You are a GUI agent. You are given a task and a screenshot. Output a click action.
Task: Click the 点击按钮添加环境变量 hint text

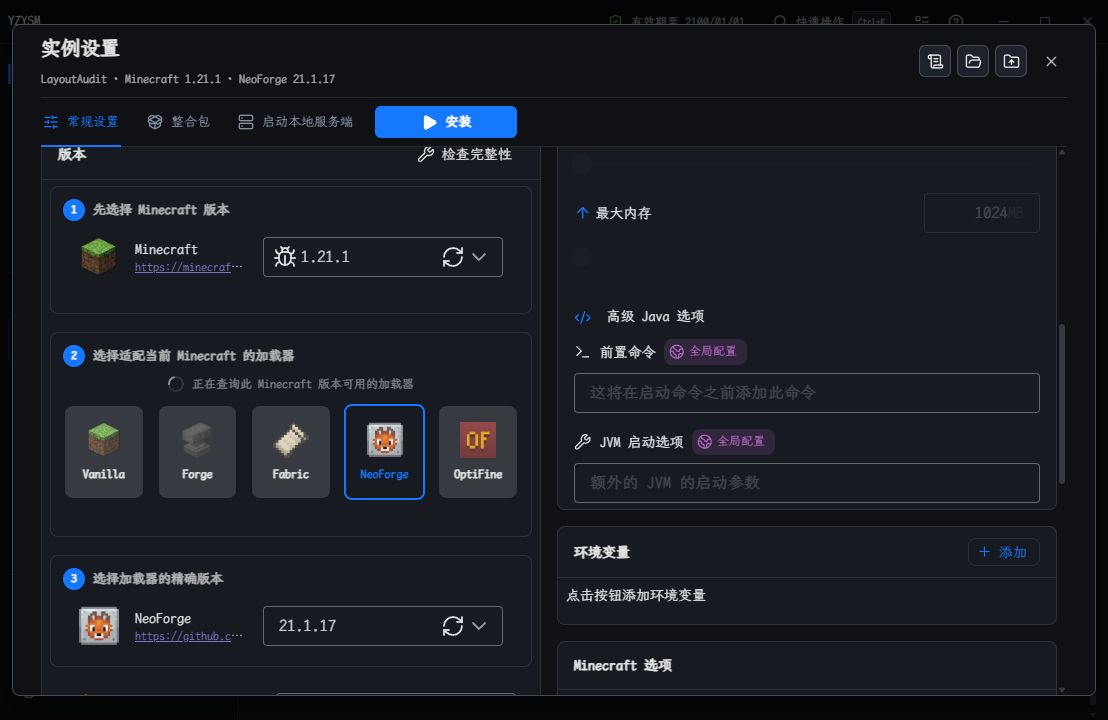pyautogui.click(x=636, y=596)
